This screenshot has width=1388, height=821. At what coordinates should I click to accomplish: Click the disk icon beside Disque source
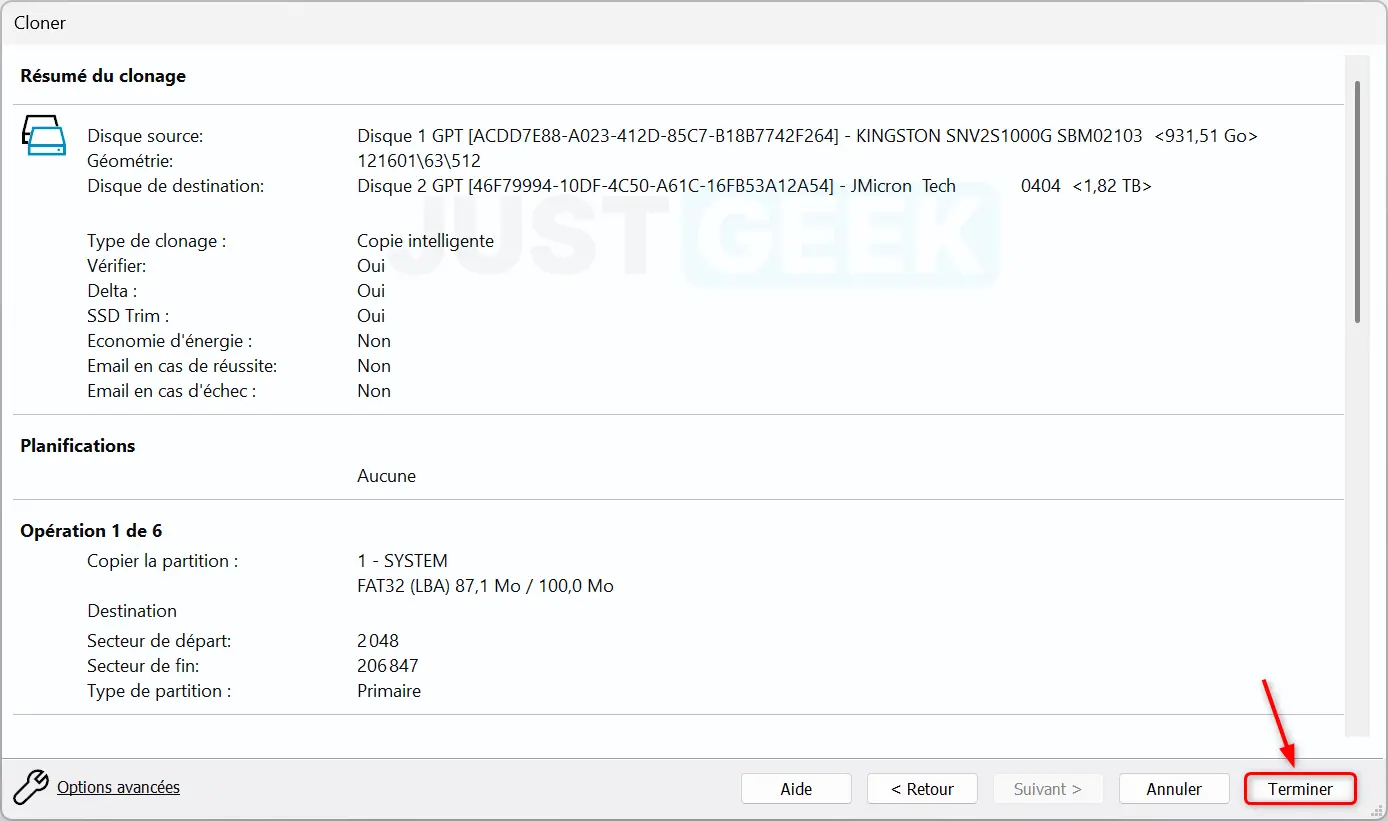pyautogui.click(x=43, y=135)
